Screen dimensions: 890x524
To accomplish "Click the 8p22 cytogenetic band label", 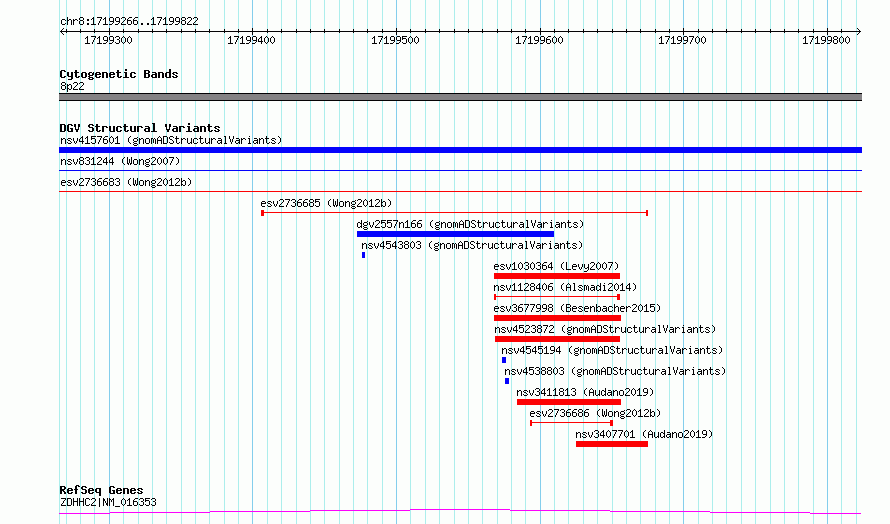I will (x=72, y=86).
